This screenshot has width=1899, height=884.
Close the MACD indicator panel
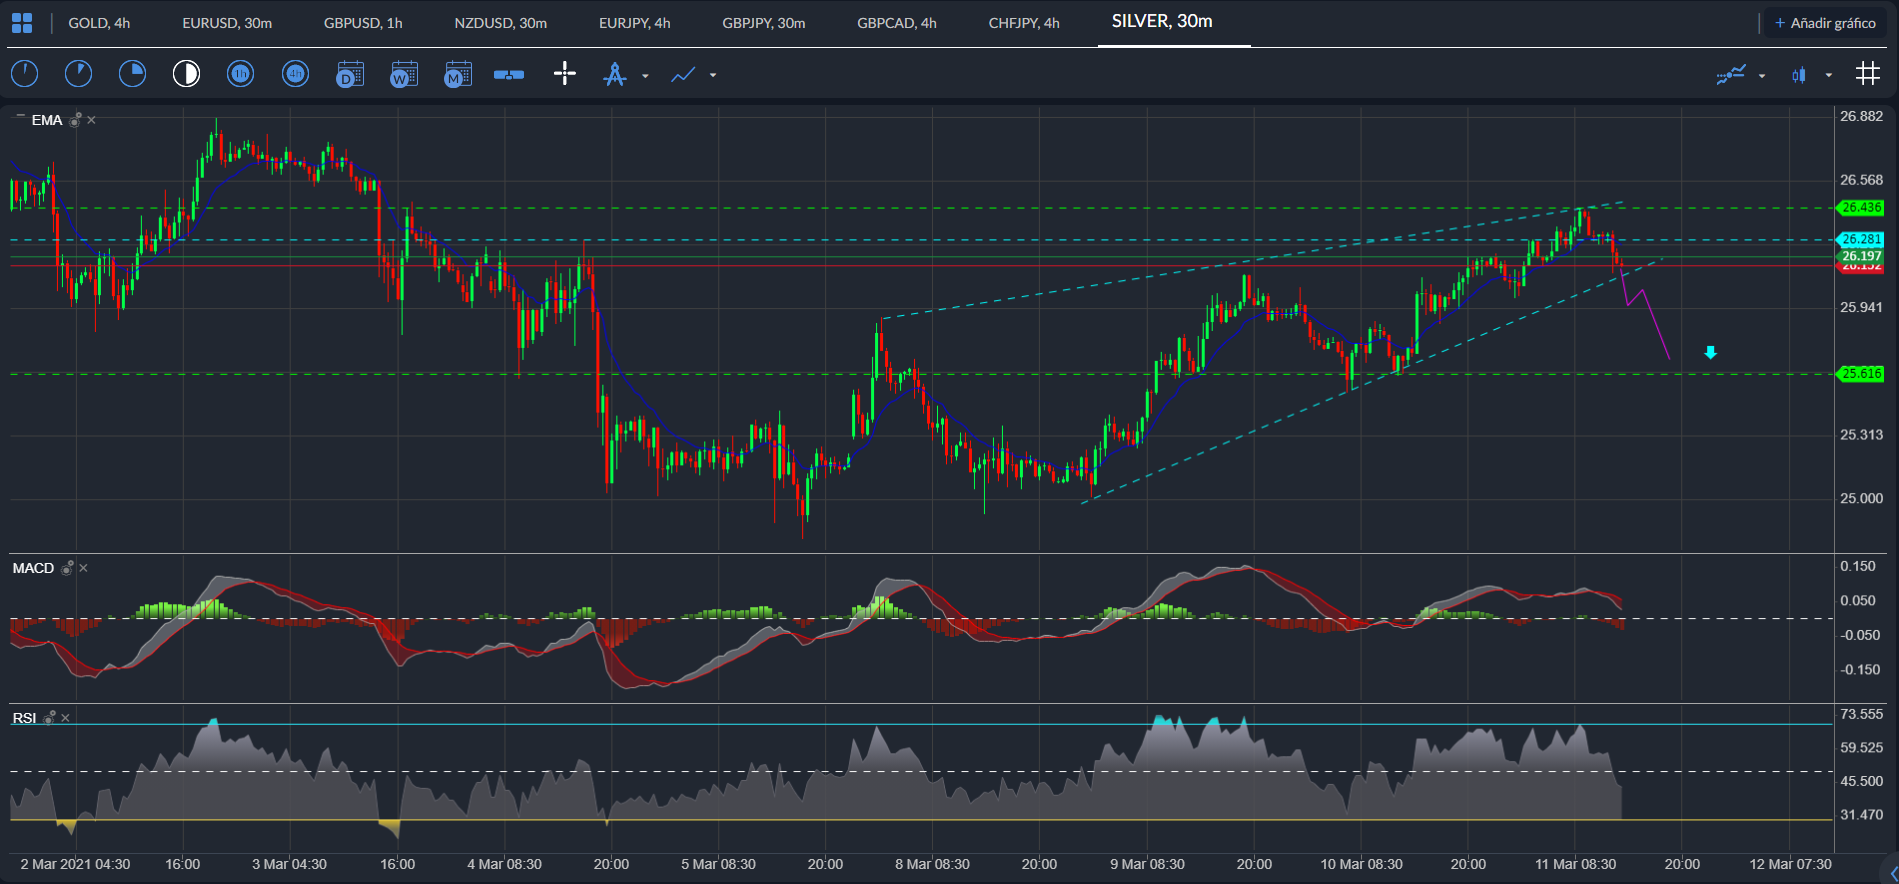point(84,568)
